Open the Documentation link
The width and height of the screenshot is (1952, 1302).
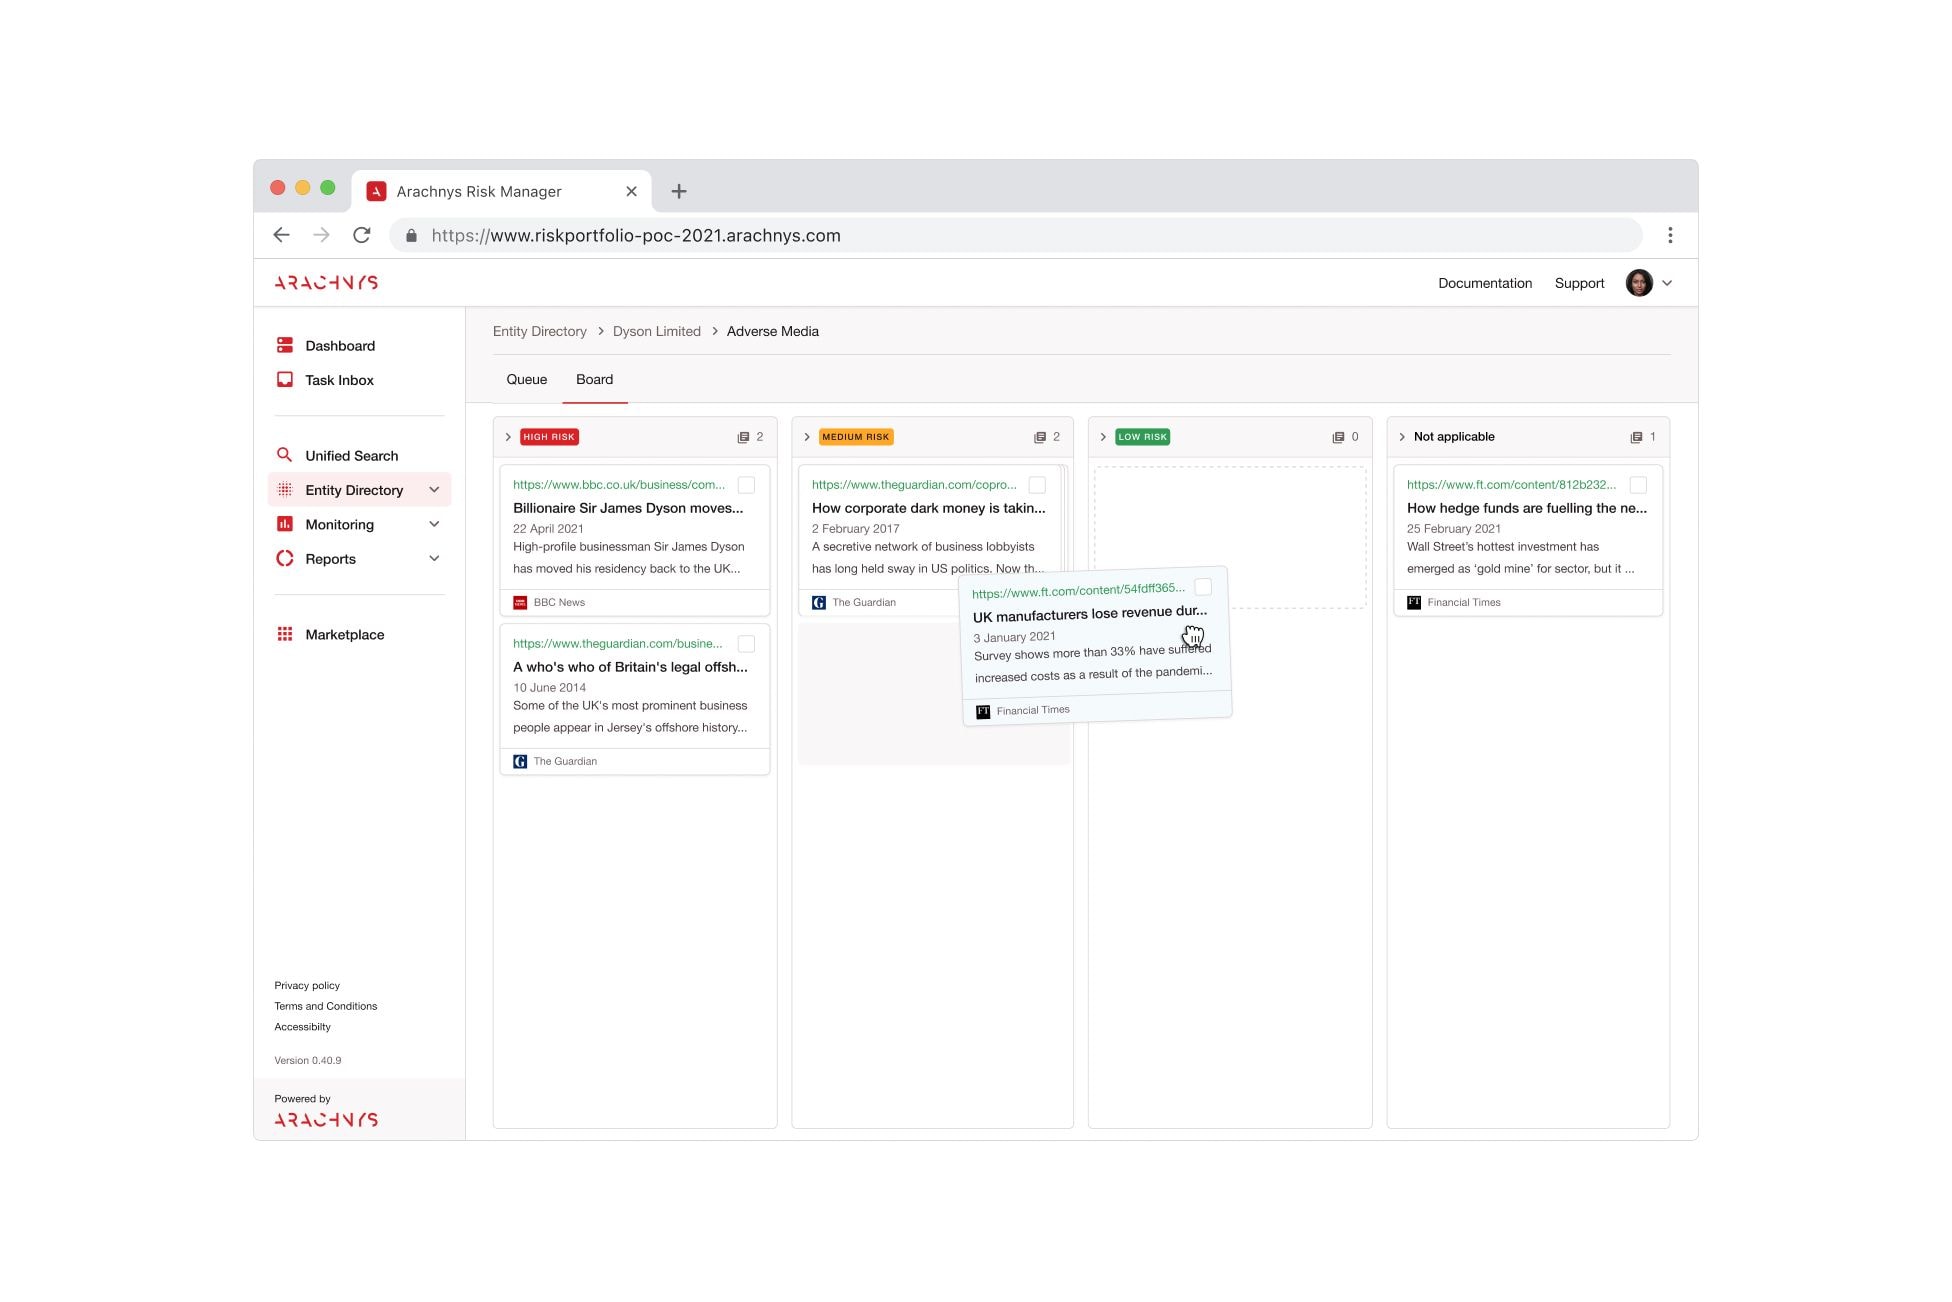point(1485,283)
